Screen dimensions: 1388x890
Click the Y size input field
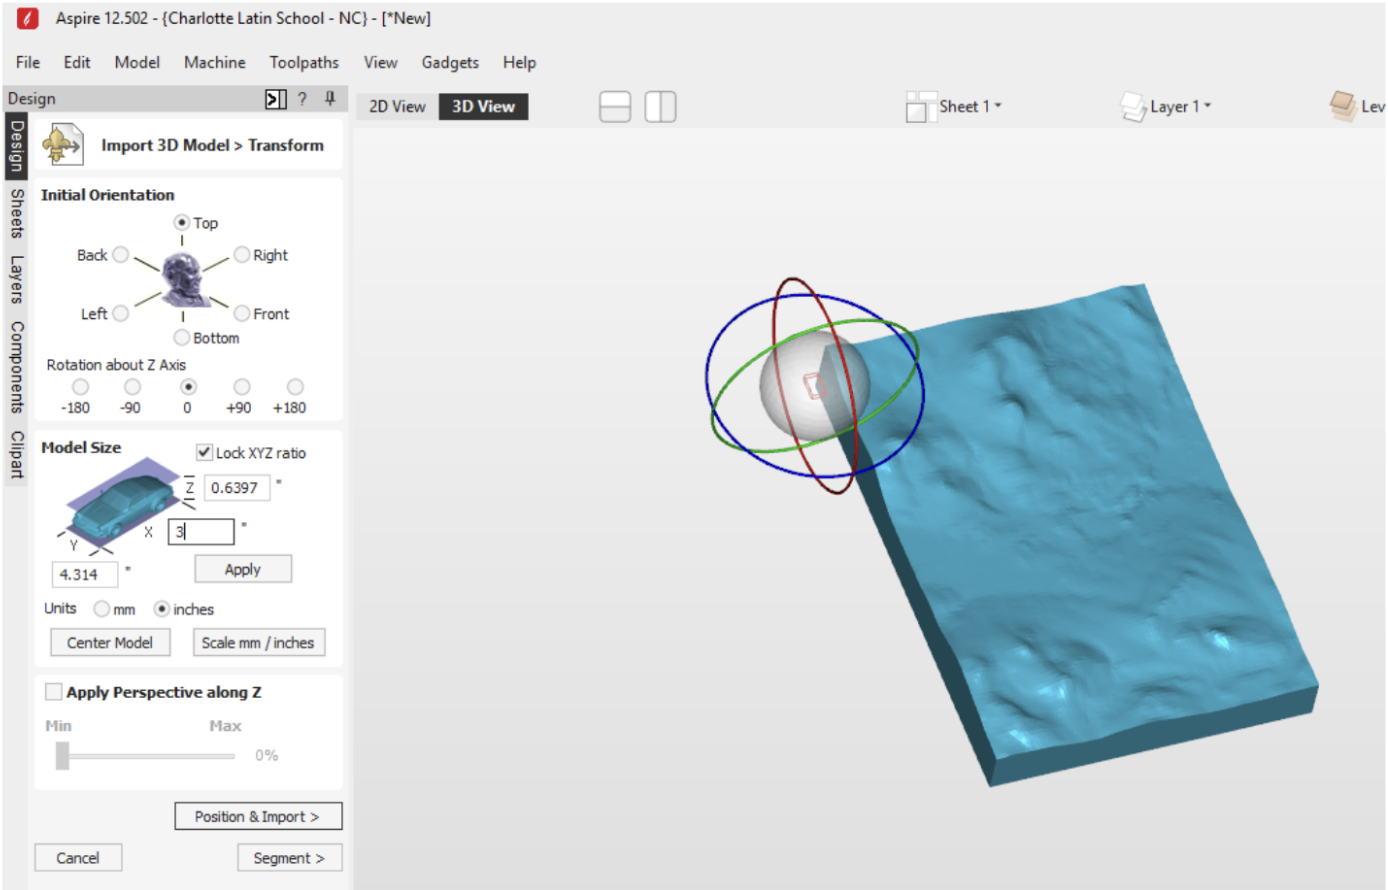coord(85,574)
